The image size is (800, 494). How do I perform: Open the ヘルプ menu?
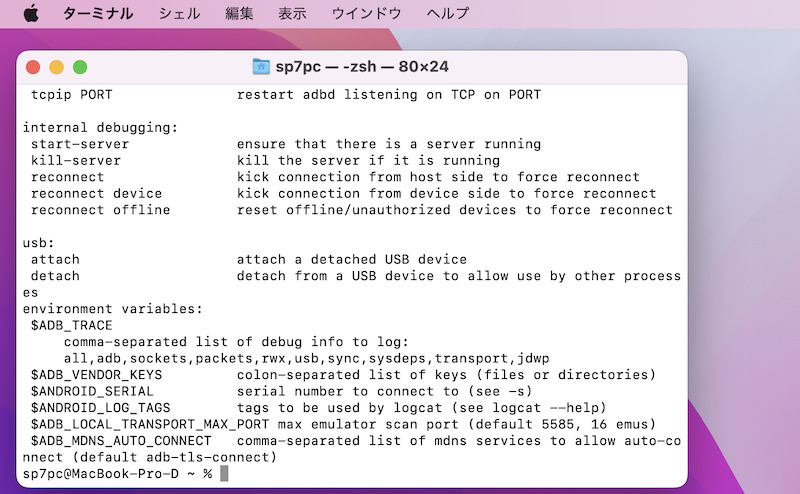(447, 14)
